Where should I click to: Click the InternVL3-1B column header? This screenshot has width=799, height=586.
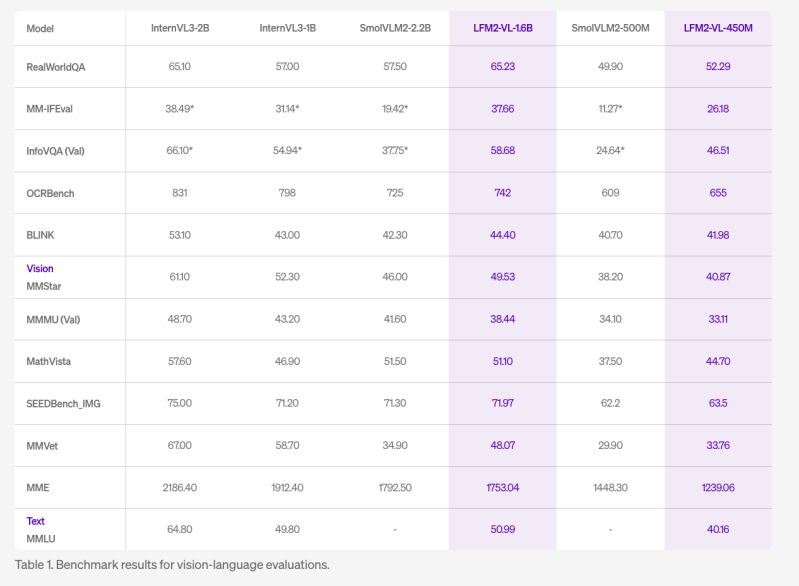(287, 28)
